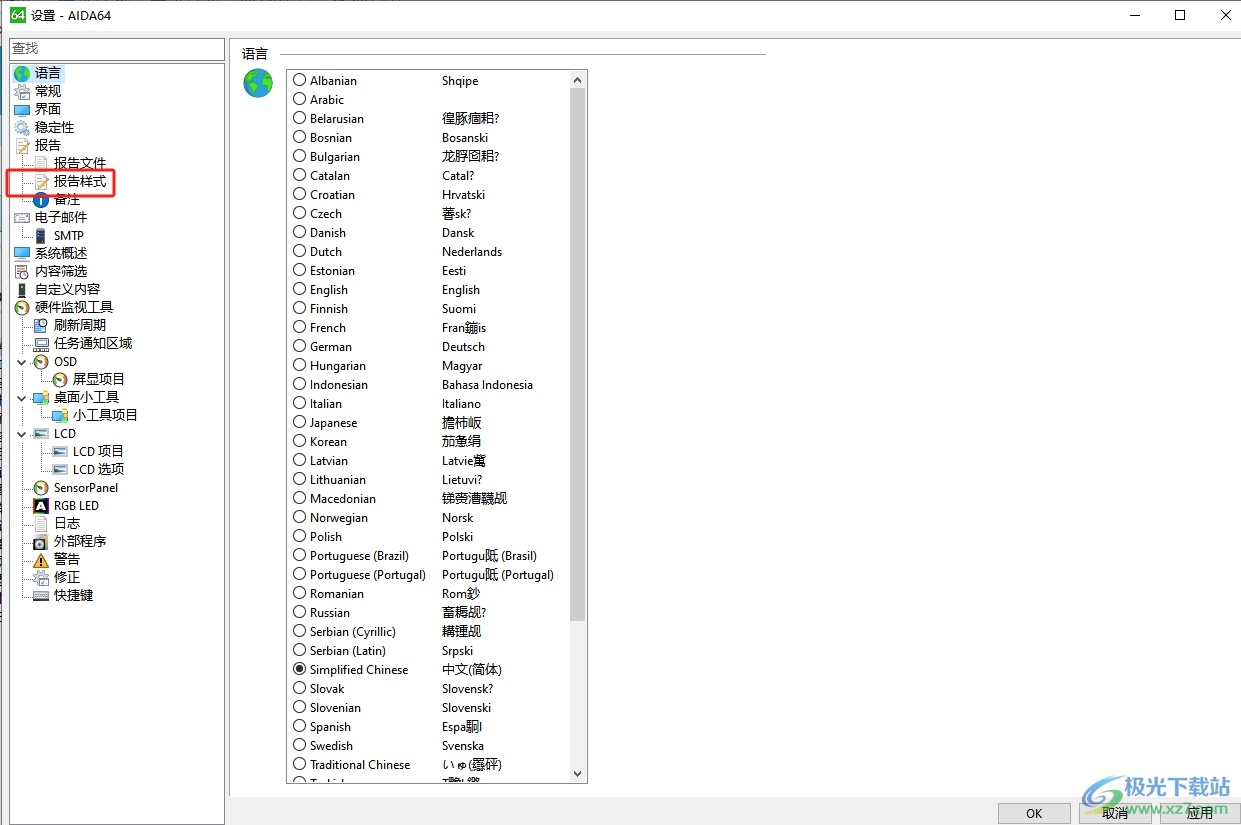Select the 小工具项目 icon
The image size is (1241, 825).
60,415
